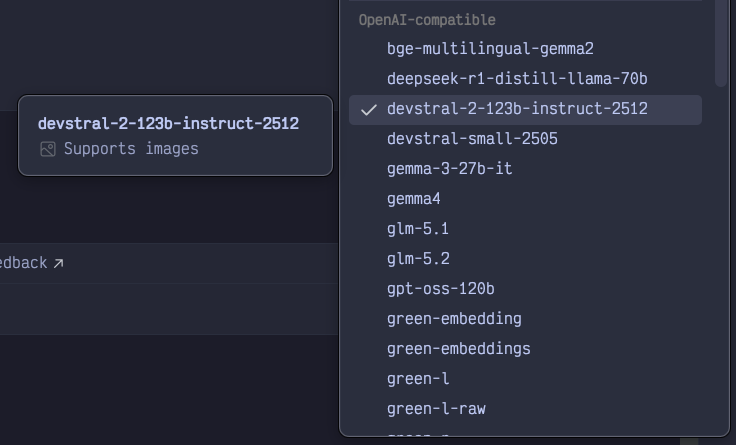Click the checkmark beside devstral-2-123b-instruct-2512
This screenshot has height=445, width=736.
click(x=369, y=110)
